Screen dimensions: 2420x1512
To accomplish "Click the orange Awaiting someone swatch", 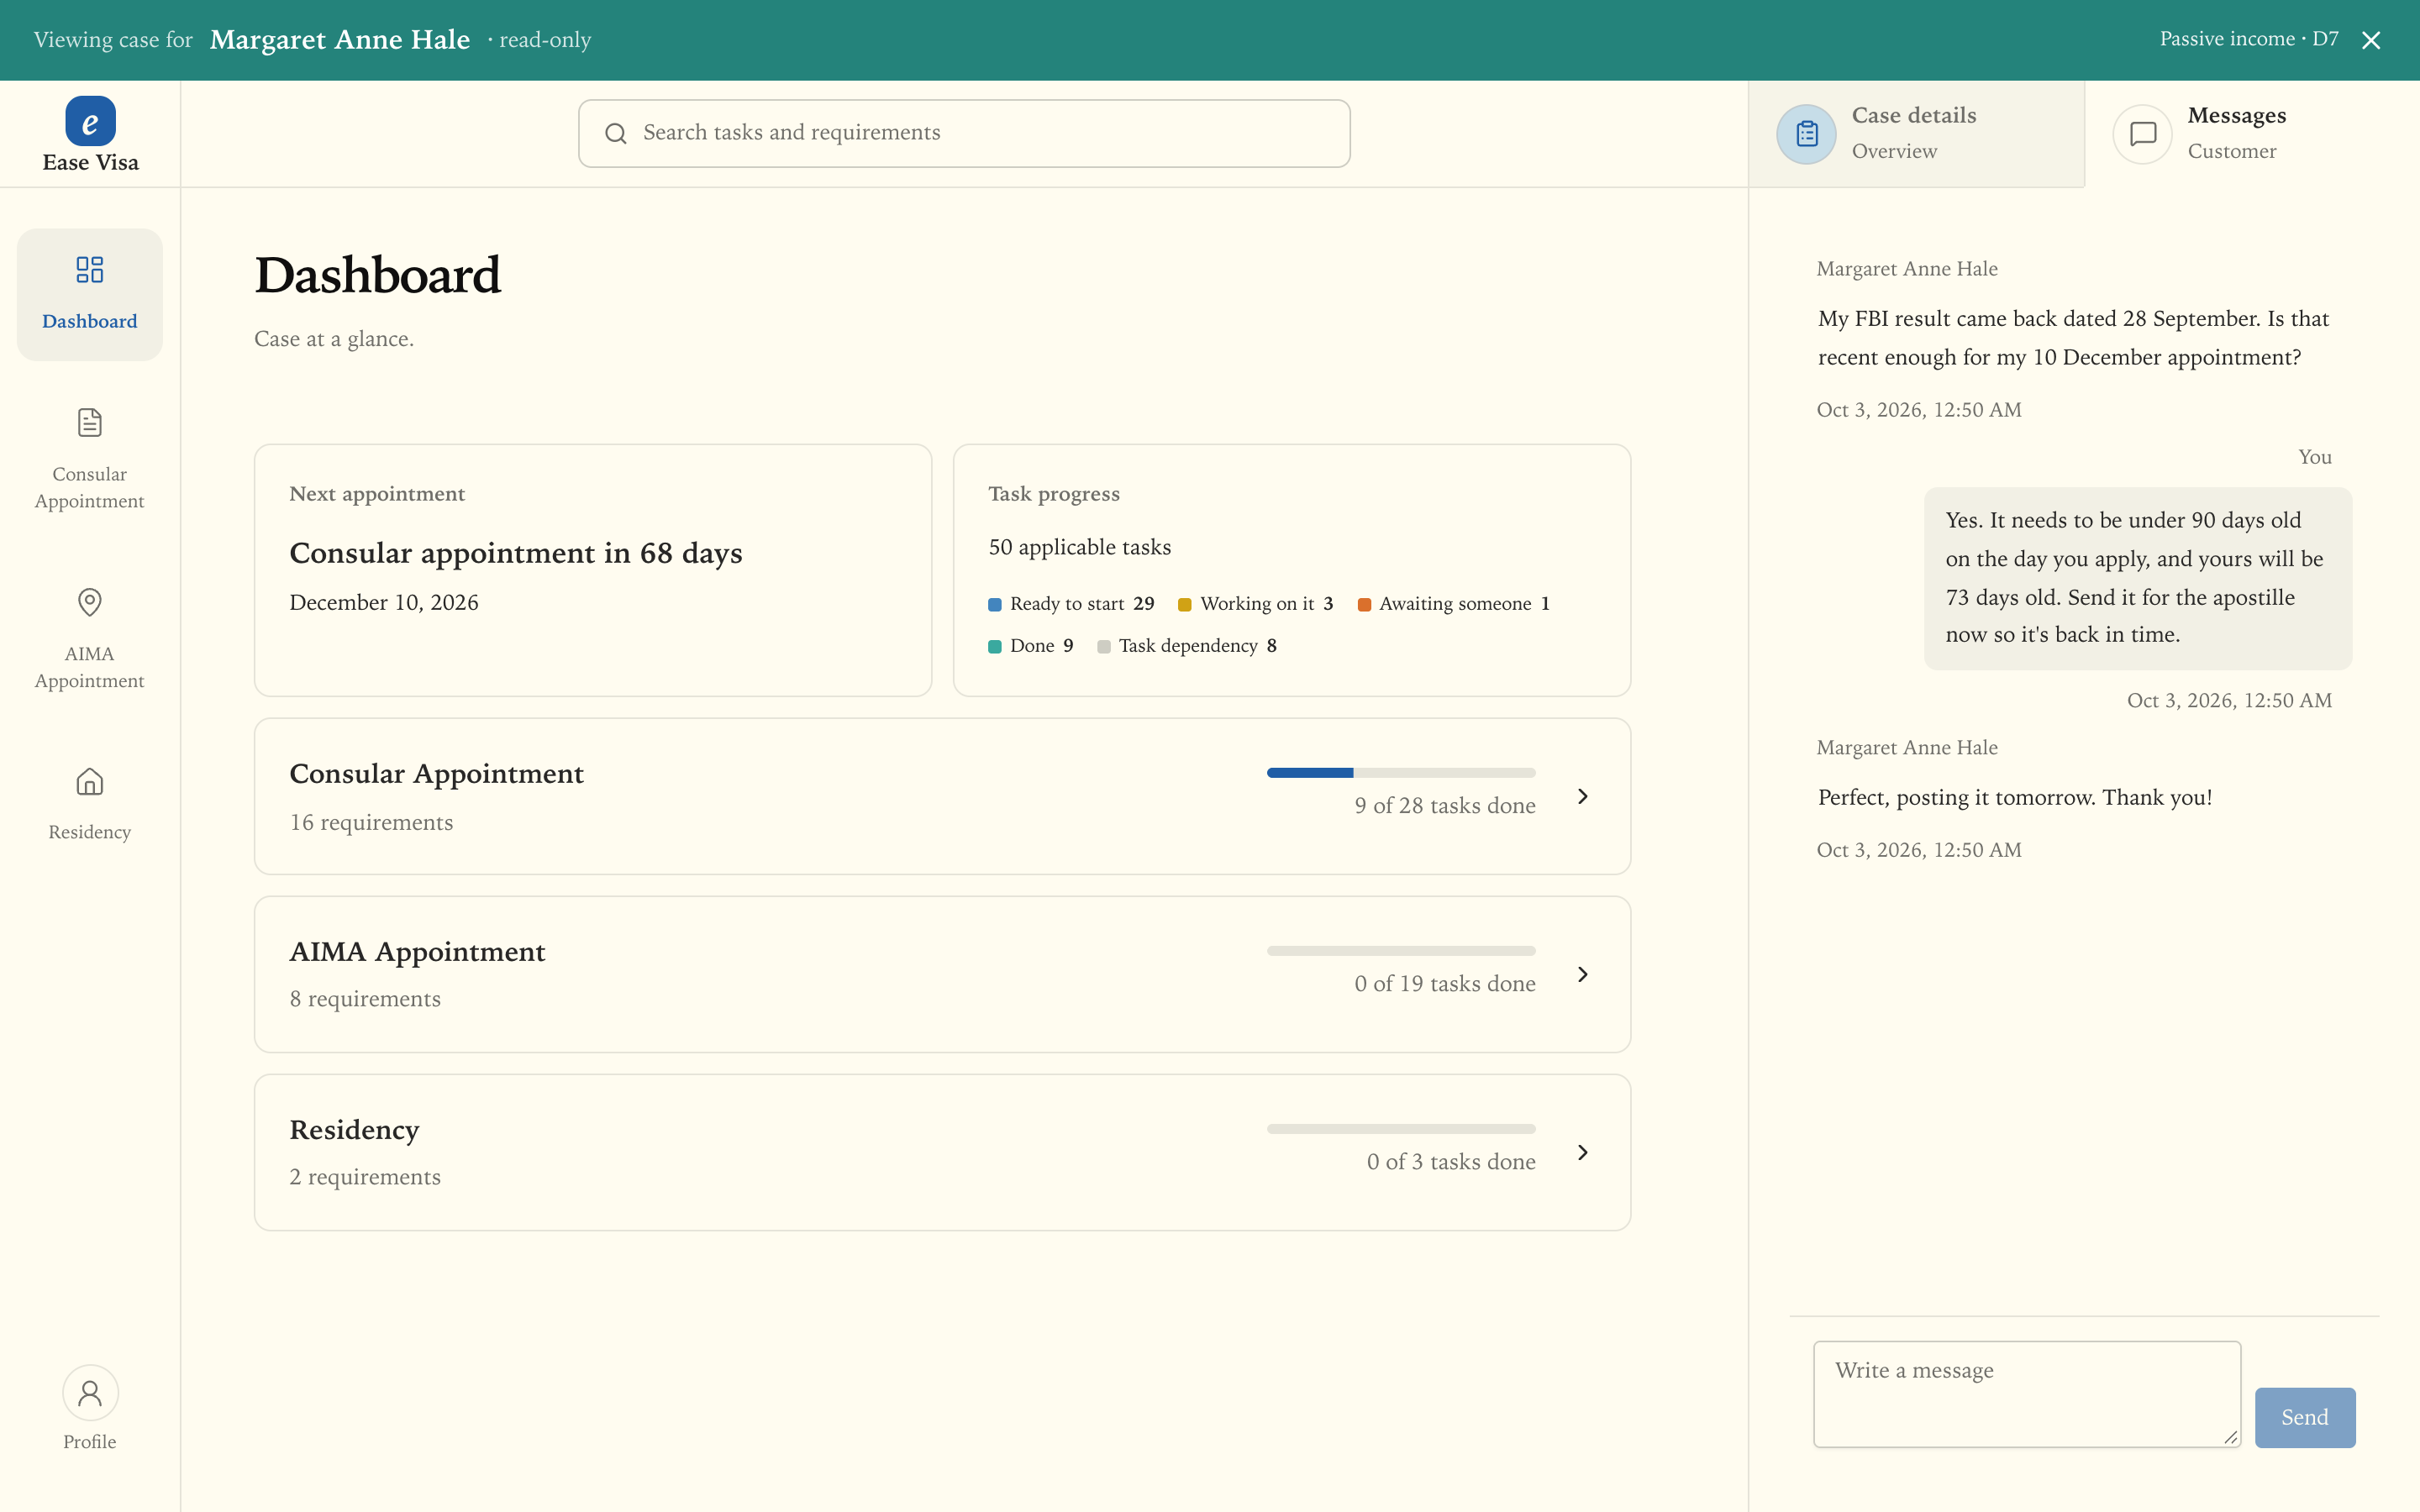I will tap(1364, 604).
